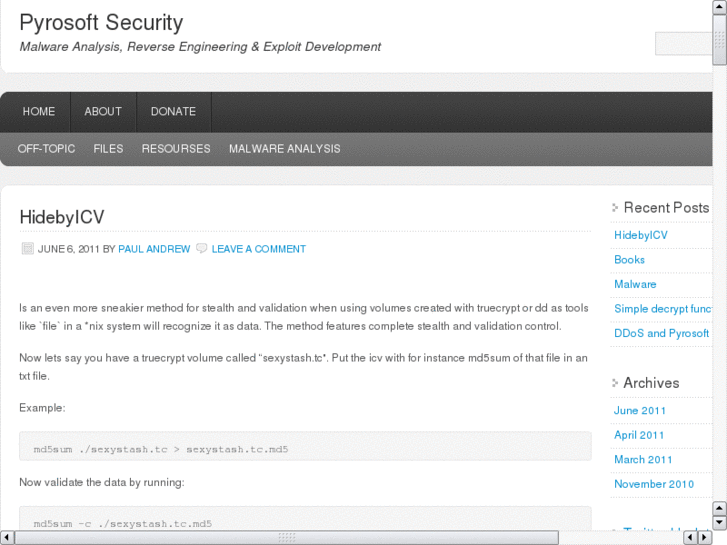Click the horizontal scroll left arrow at far left
Image resolution: width=727 pixels, height=545 pixels.
click(7, 538)
